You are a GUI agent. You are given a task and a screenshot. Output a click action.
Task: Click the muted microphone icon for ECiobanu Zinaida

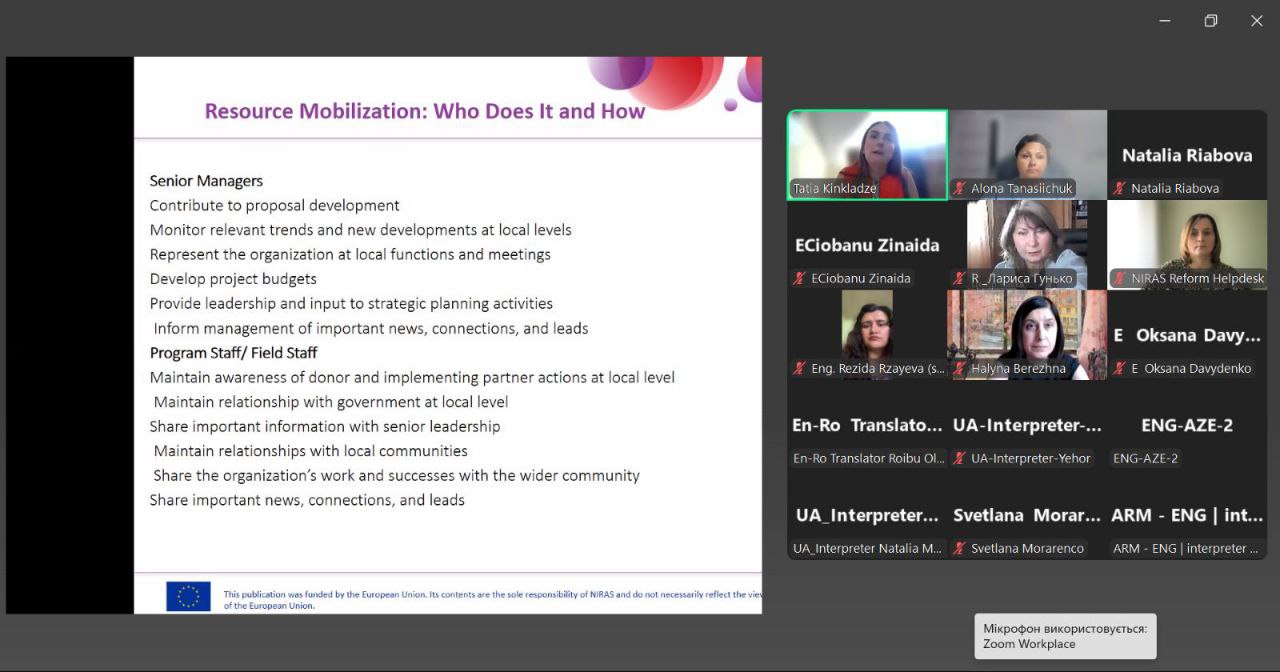[800, 278]
